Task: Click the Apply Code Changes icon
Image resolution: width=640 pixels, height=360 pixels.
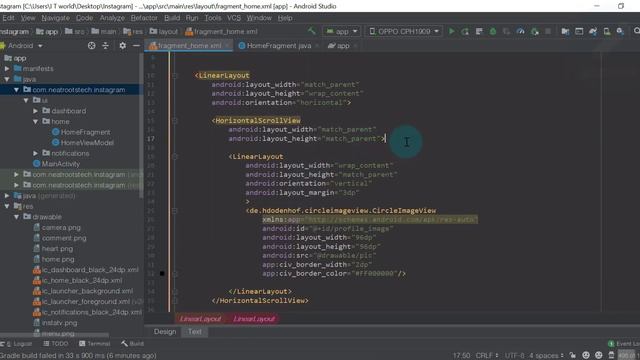Action: pos(479,31)
